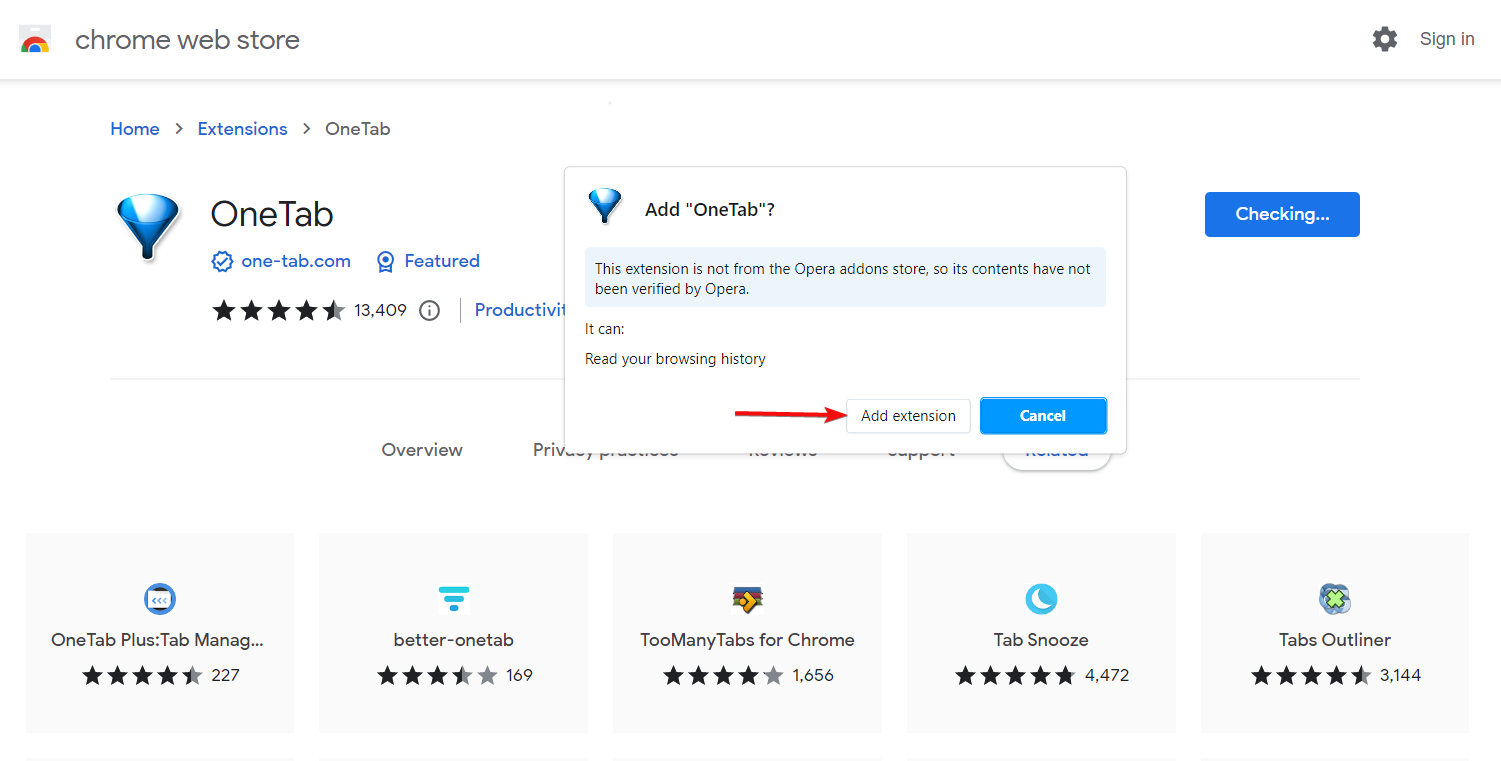1501x761 pixels.
Task: Click the rating info circle icon
Action: coord(429,310)
